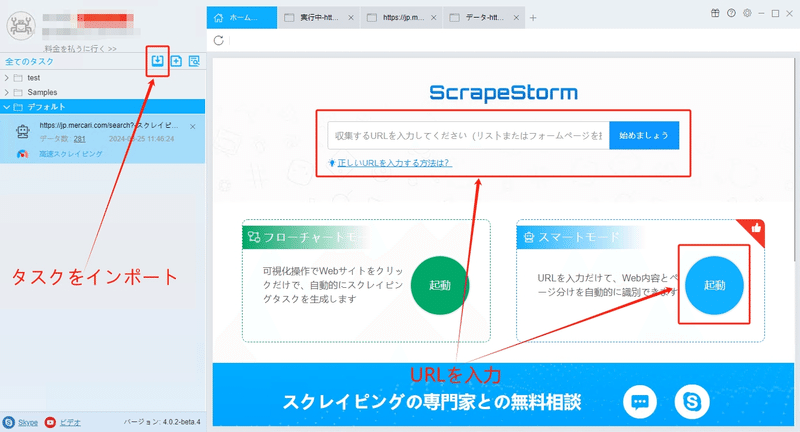Open the ビデオ link in footer

70,423
